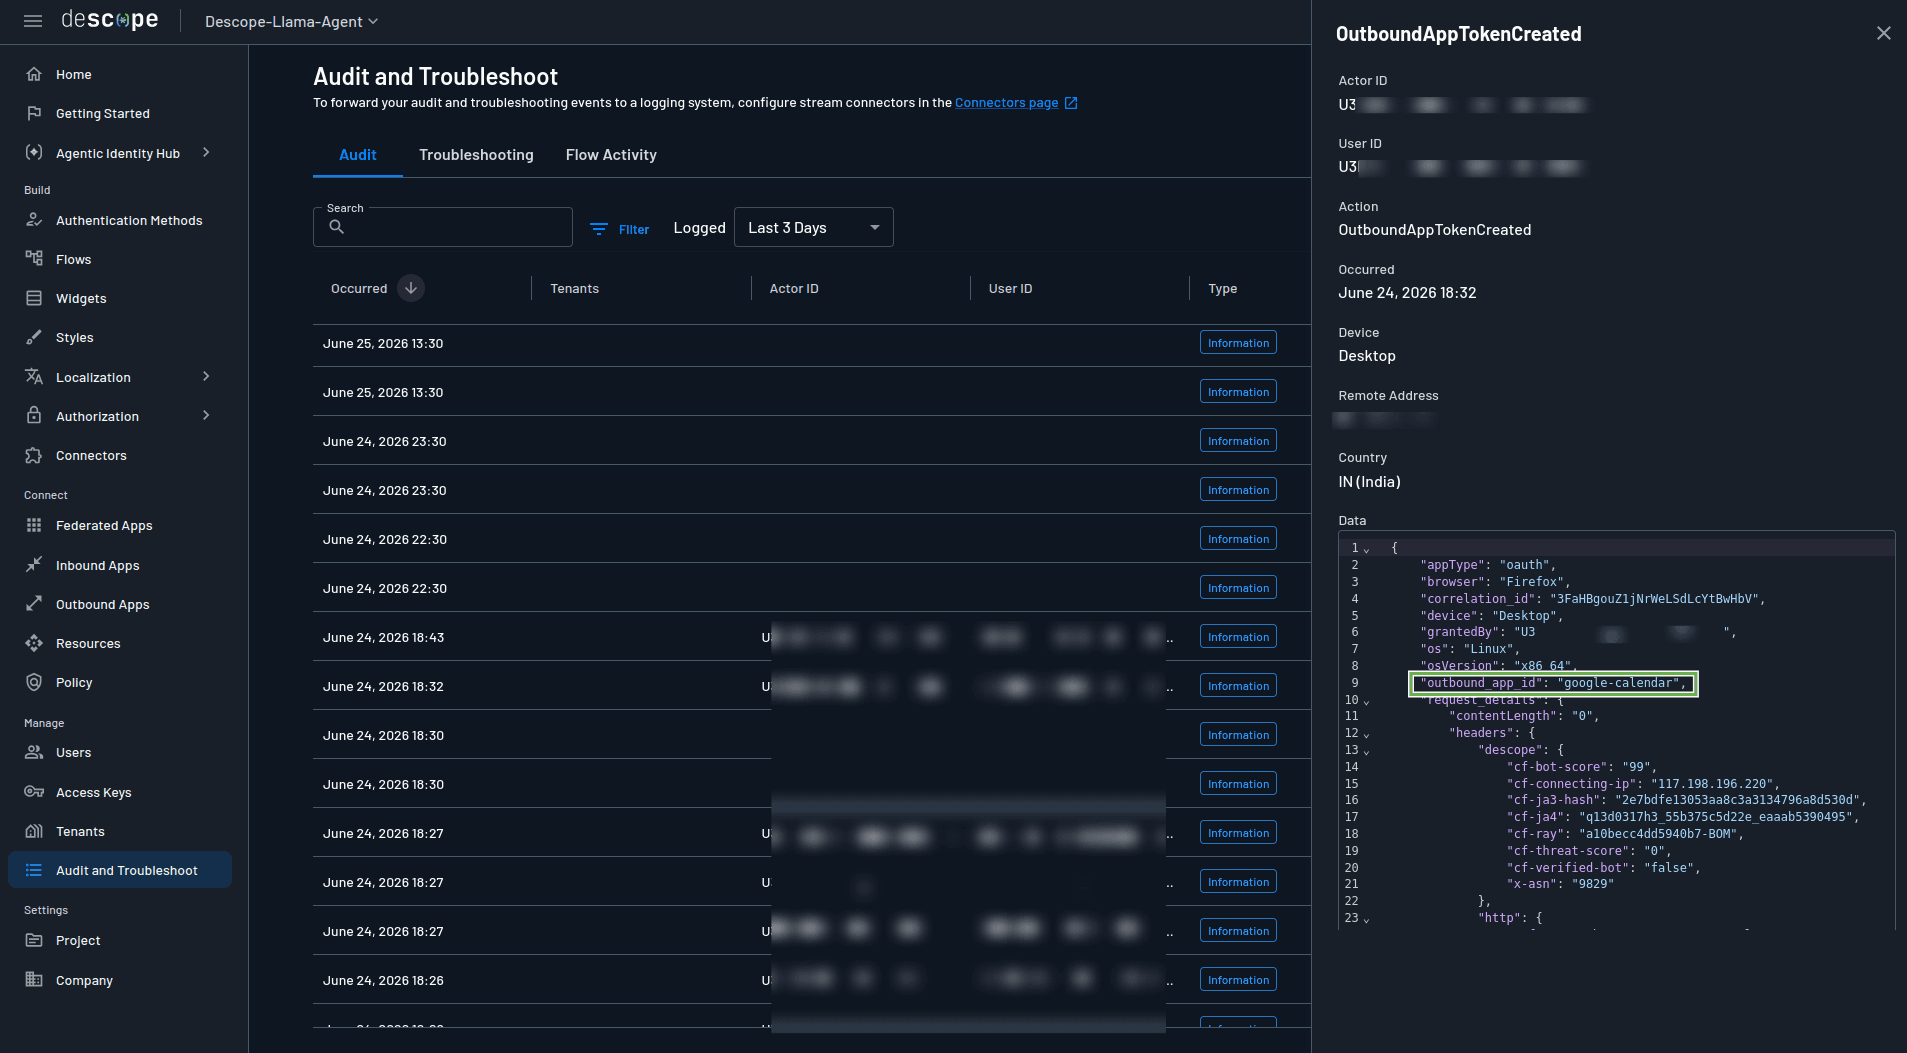Click the Policy shield icon
Screen dimensions: 1907x1053
click(x=34, y=682)
